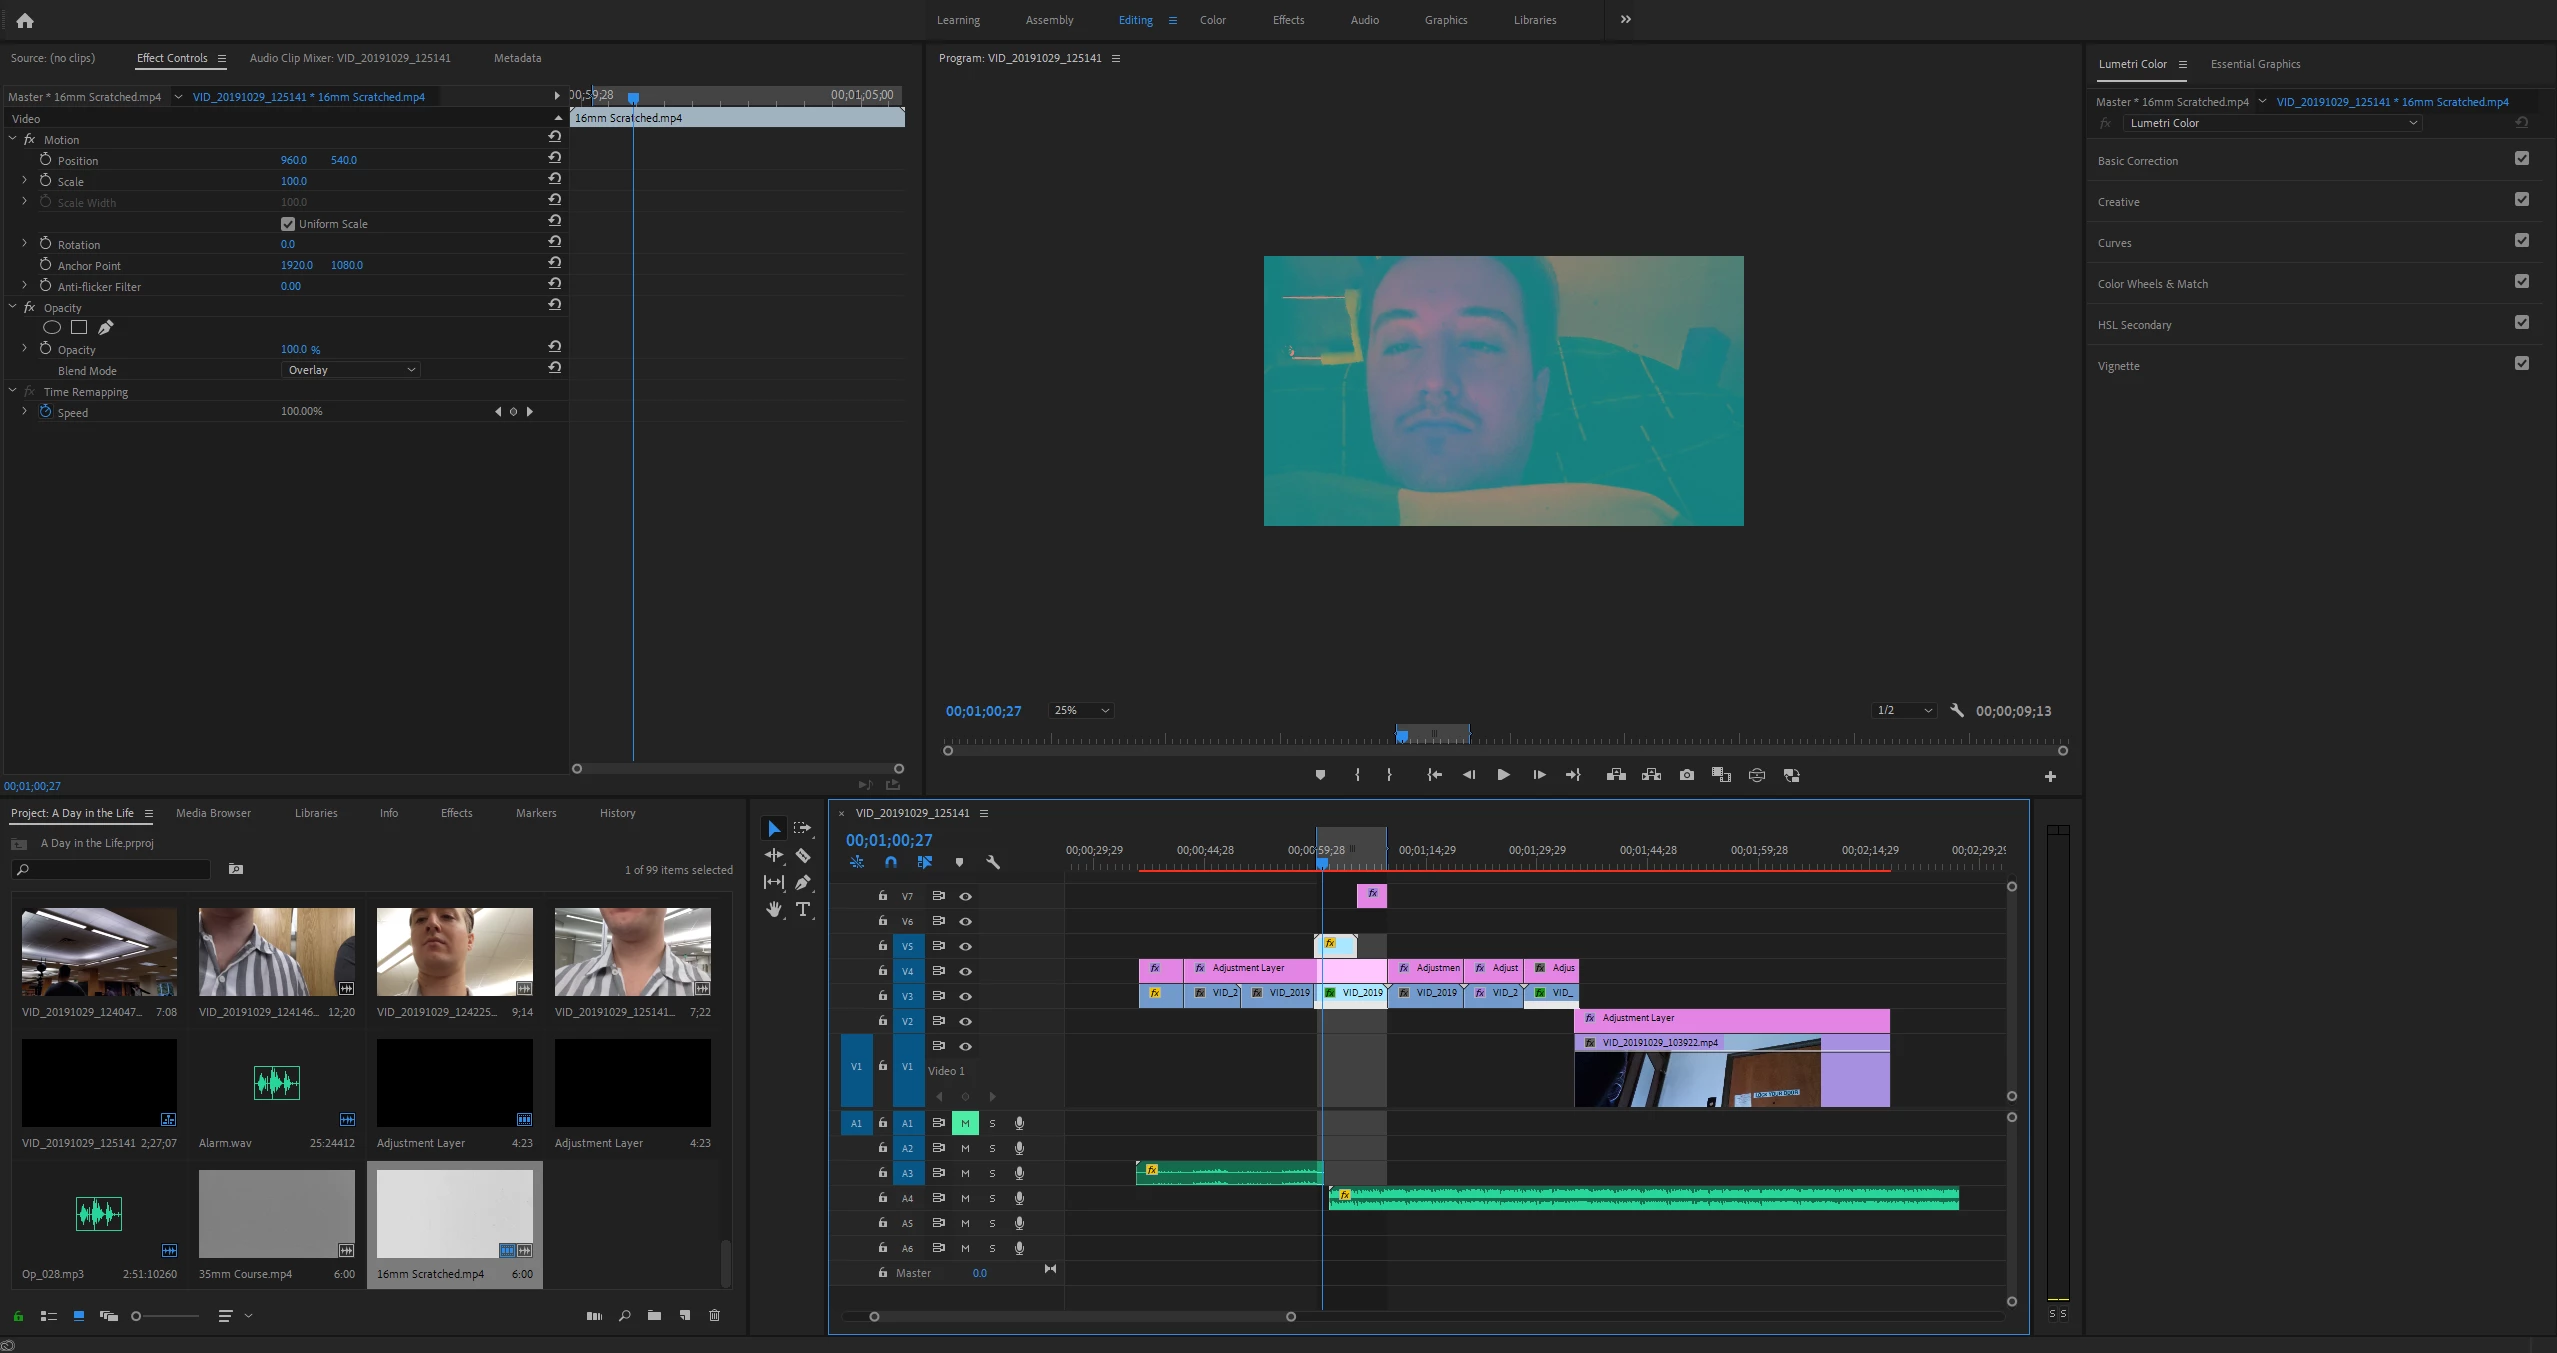This screenshot has height=1353, width=2557.
Task: Toggle the Uniform Scale checkbox
Action: coord(288,224)
